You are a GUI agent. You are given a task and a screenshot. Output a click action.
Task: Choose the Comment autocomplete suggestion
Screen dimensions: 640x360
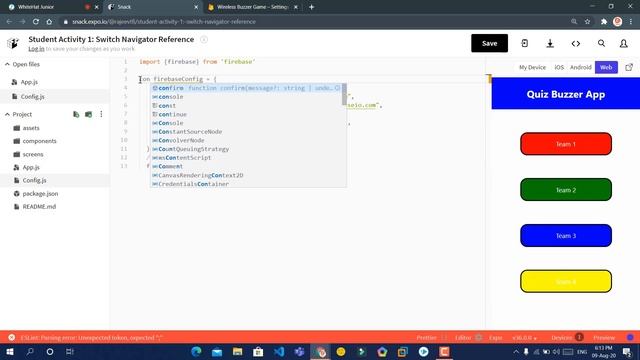pyautogui.click(x=247, y=167)
